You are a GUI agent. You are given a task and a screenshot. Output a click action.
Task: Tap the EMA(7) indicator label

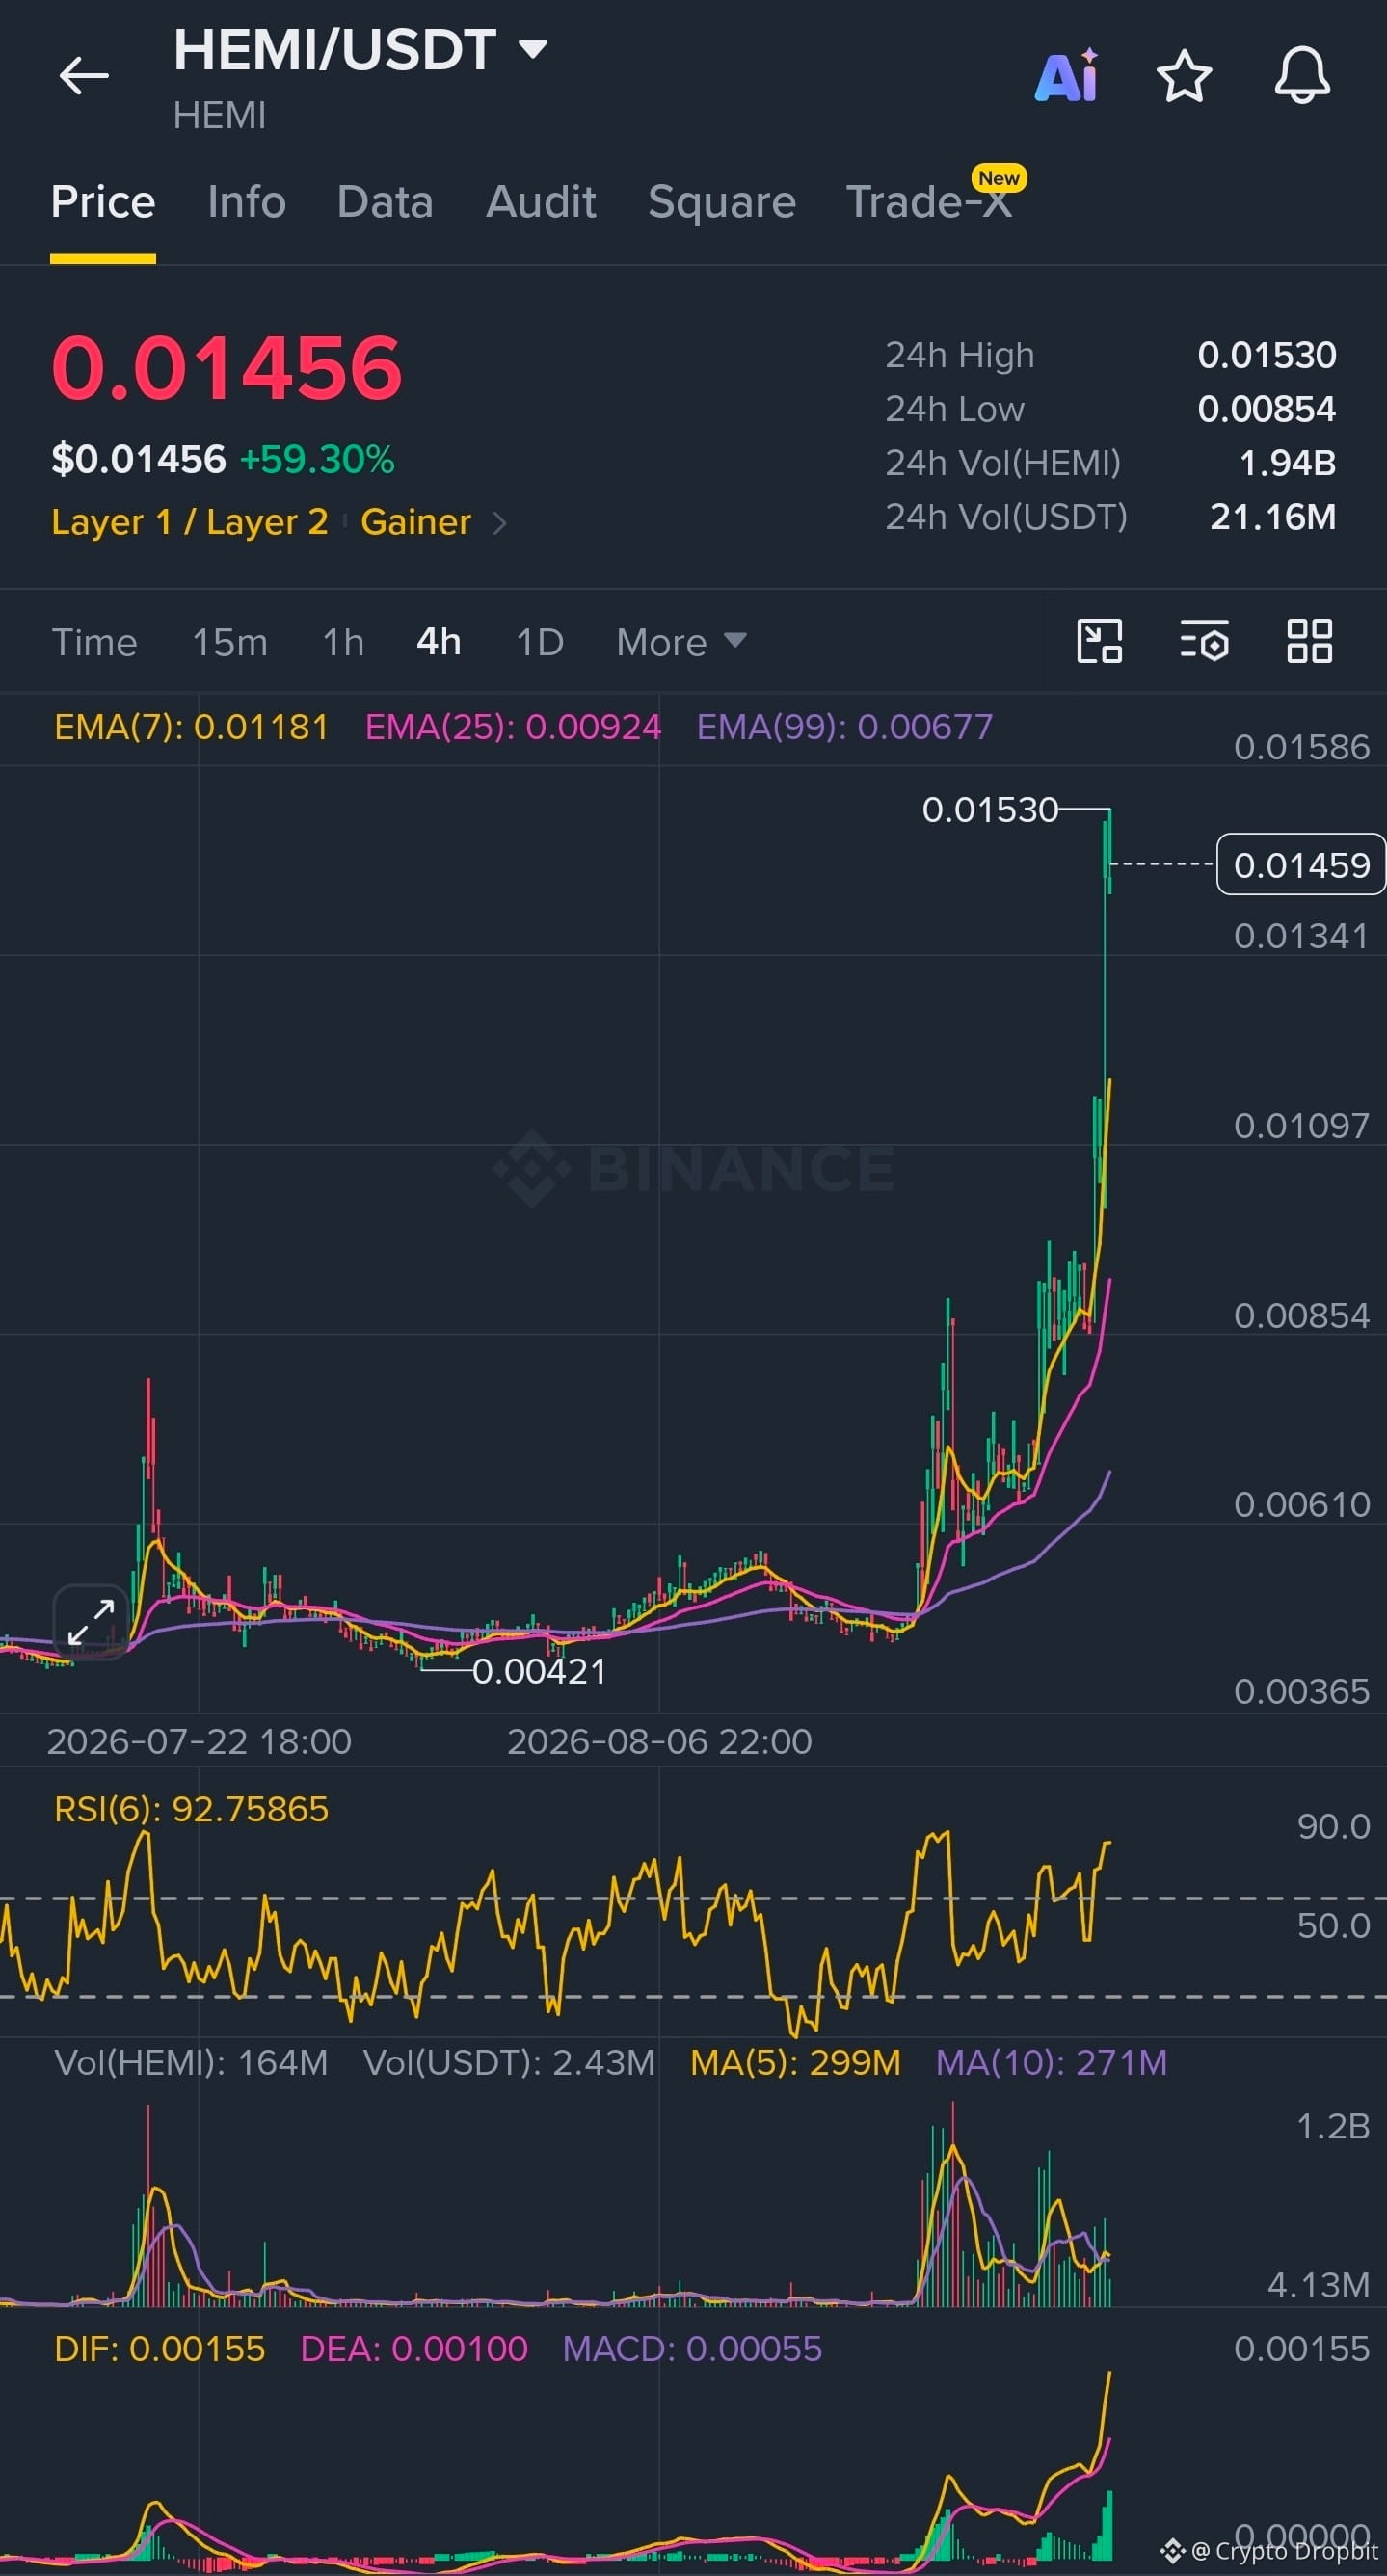click(191, 727)
